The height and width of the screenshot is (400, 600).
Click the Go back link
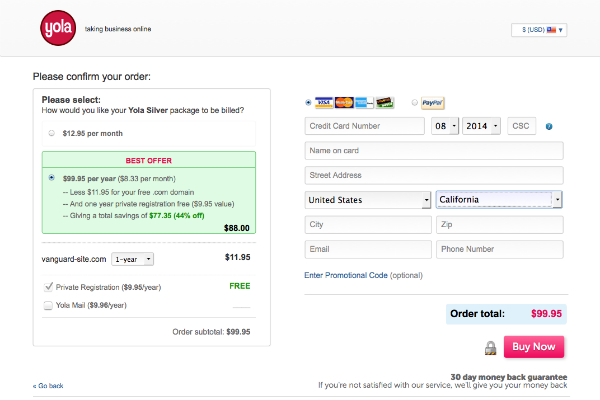48,386
